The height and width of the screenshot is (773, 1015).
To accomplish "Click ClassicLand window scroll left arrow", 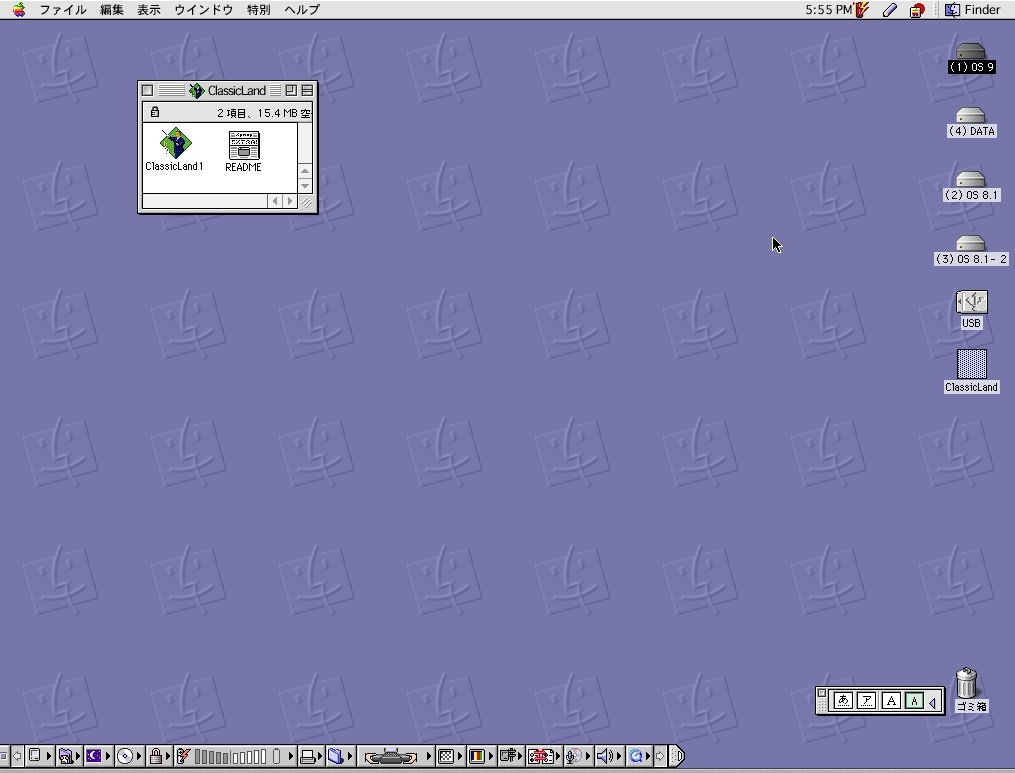I will pyautogui.click(x=275, y=201).
